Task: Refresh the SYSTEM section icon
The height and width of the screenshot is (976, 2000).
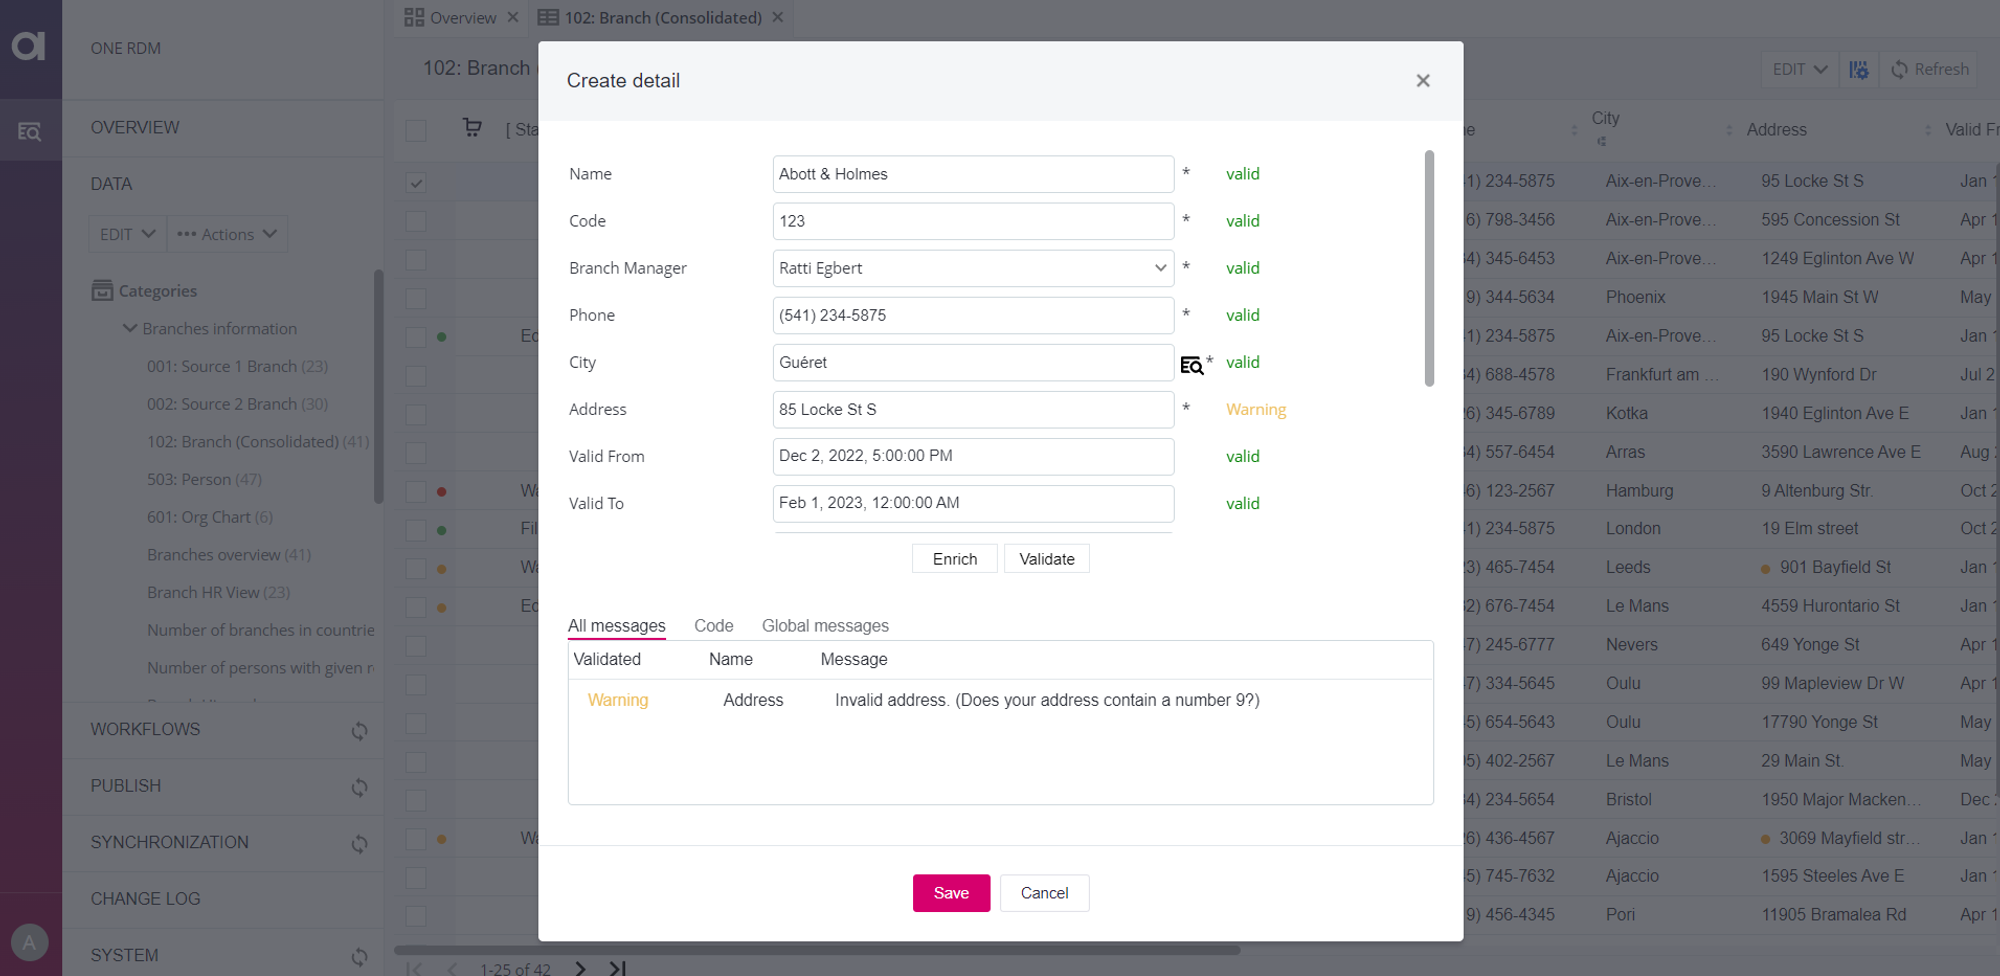Action: tap(359, 957)
